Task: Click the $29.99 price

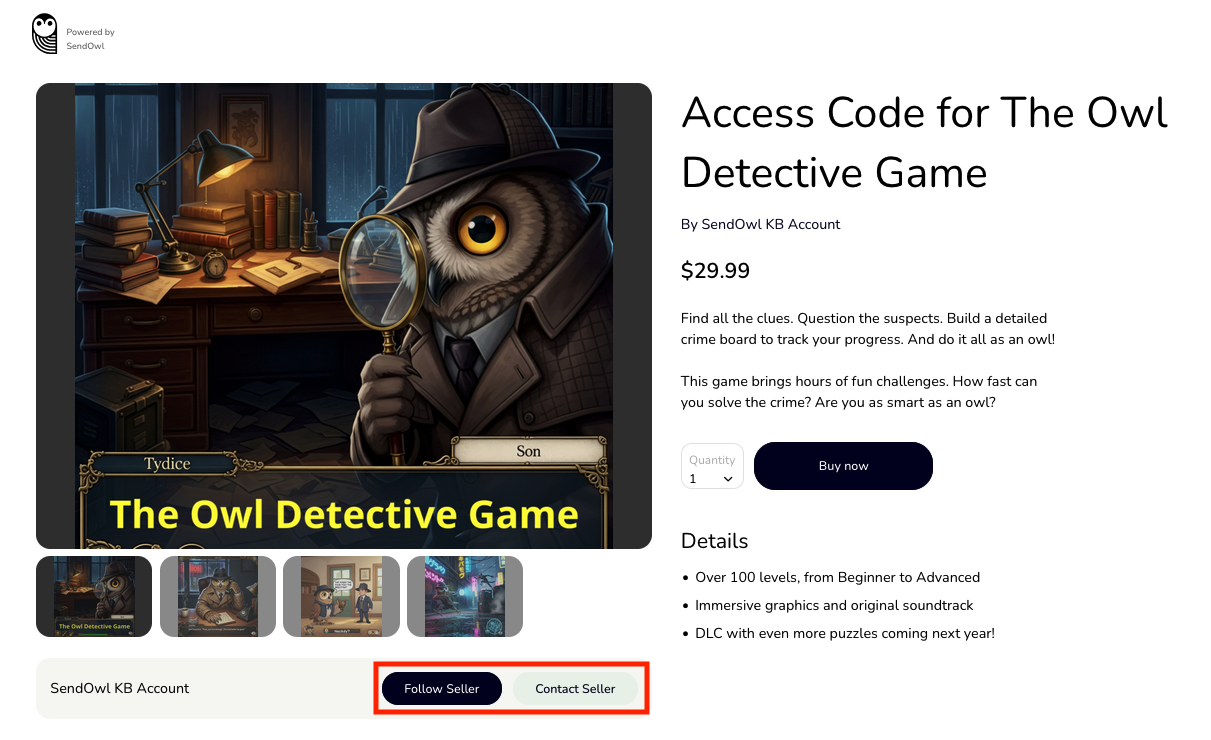Action: [x=715, y=271]
